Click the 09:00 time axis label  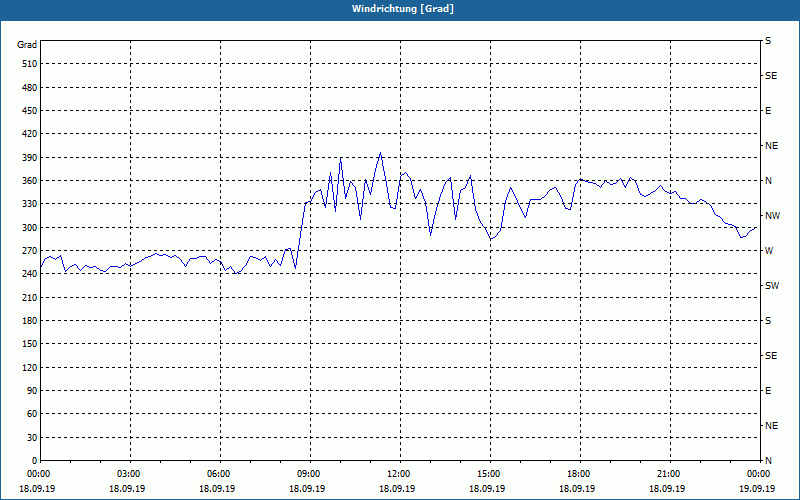(x=308, y=474)
